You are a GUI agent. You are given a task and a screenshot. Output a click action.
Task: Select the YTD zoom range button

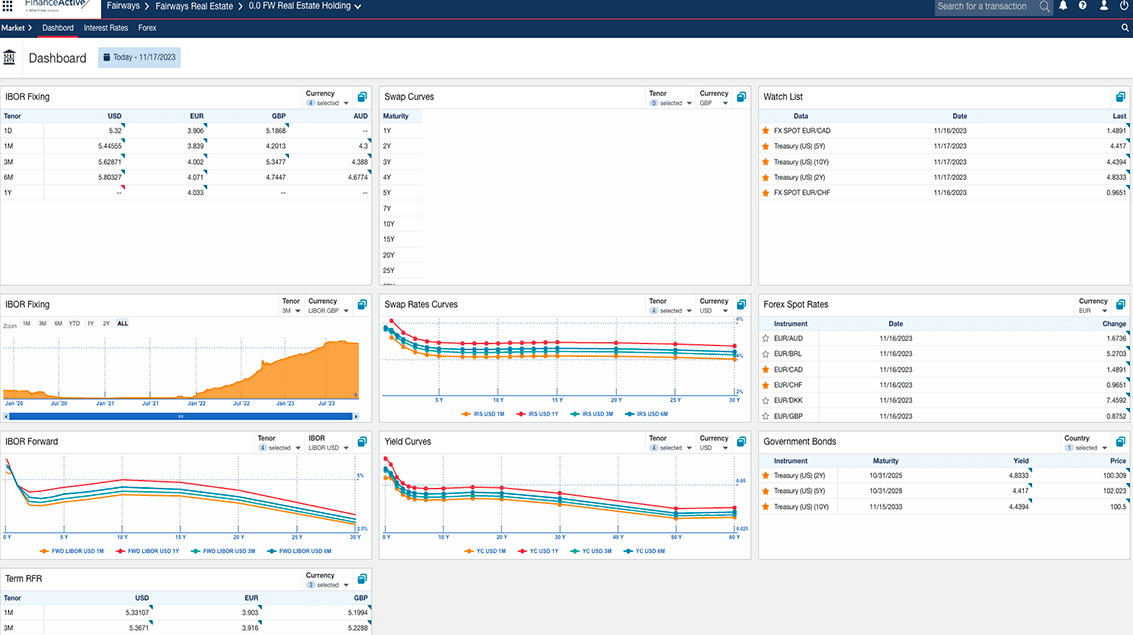pyautogui.click(x=74, y=324)
